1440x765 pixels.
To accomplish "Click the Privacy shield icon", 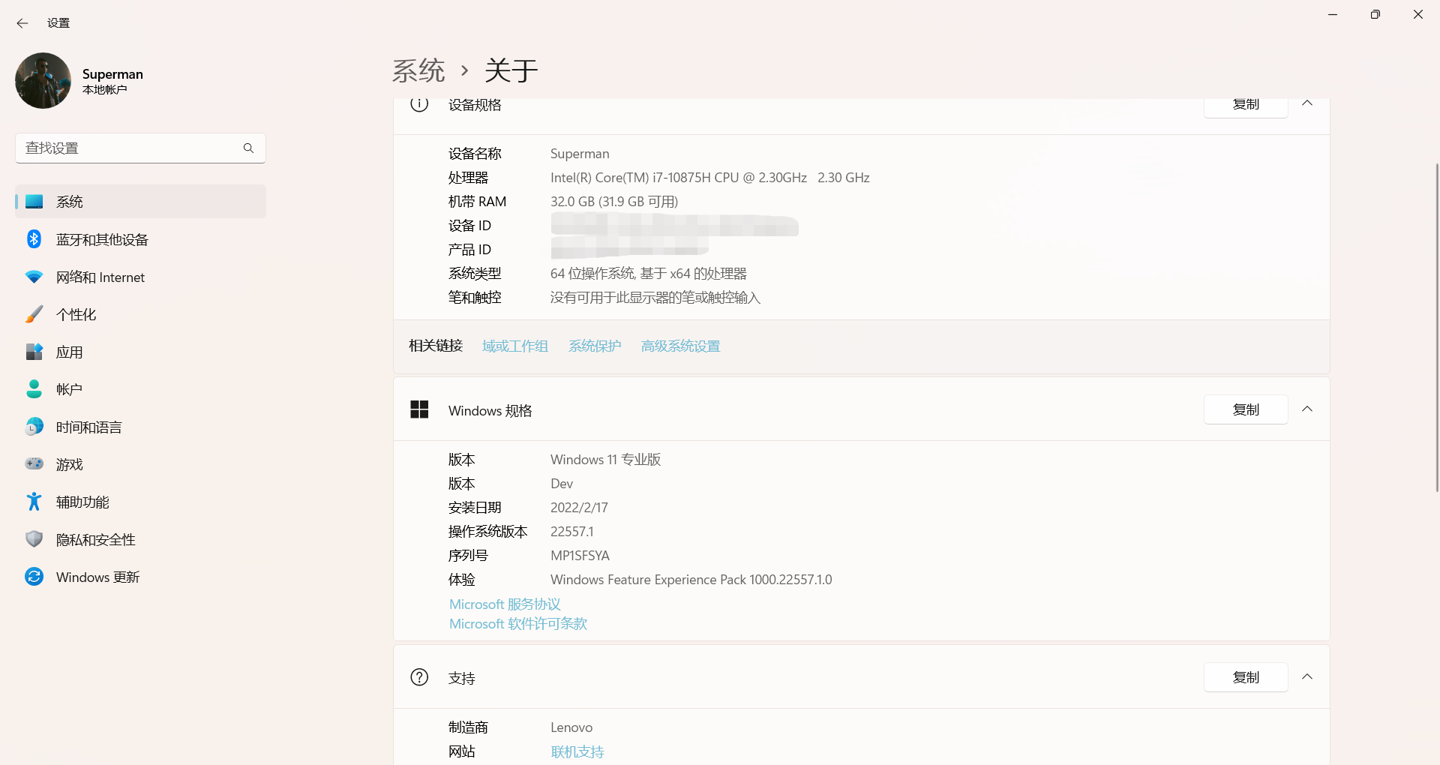I will (34, 539).
